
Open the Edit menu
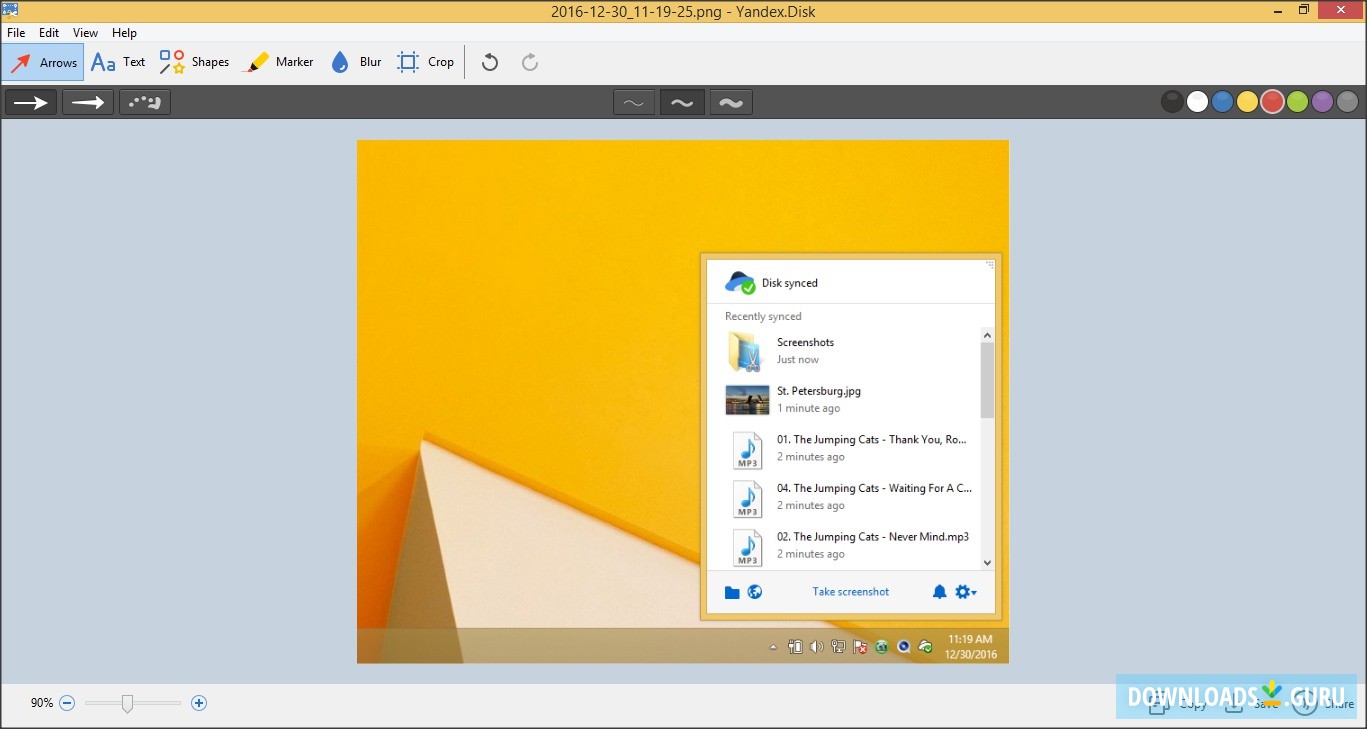(49, 33)
